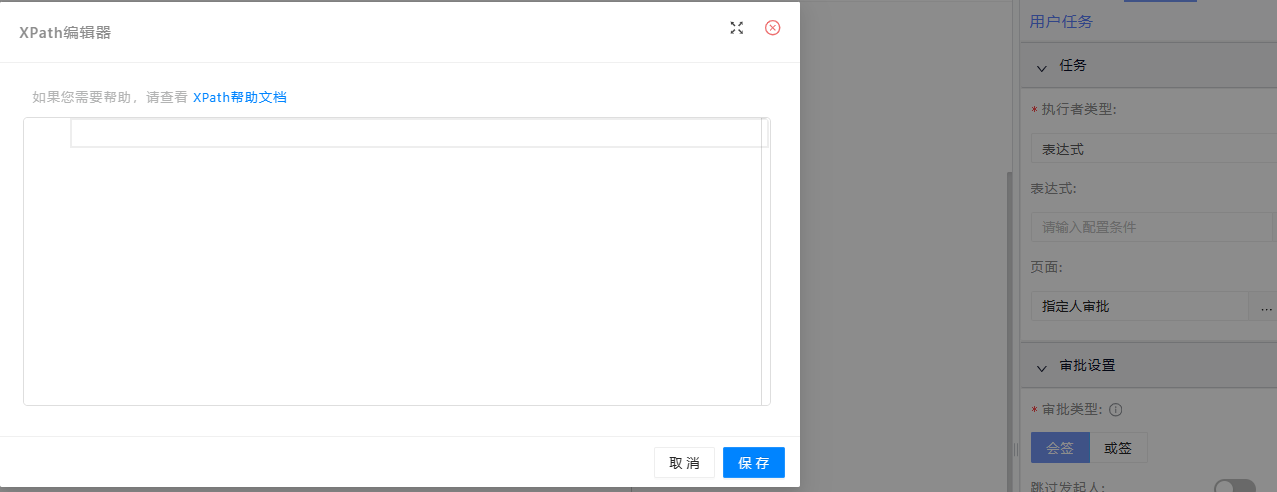The height and width of the screenshot is (492, 1277).
Task: Collapse the 审批设置 section chevron
Action: click(x=1042, y=366)
